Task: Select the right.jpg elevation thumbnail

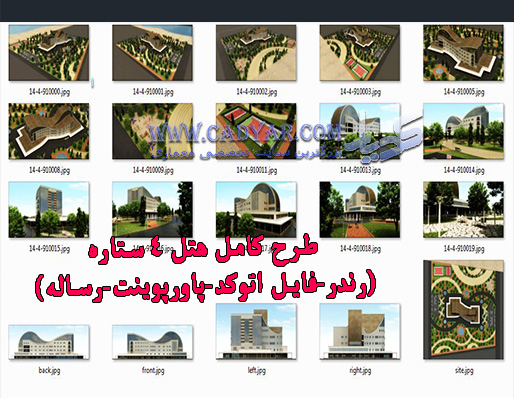Action: 360,331
